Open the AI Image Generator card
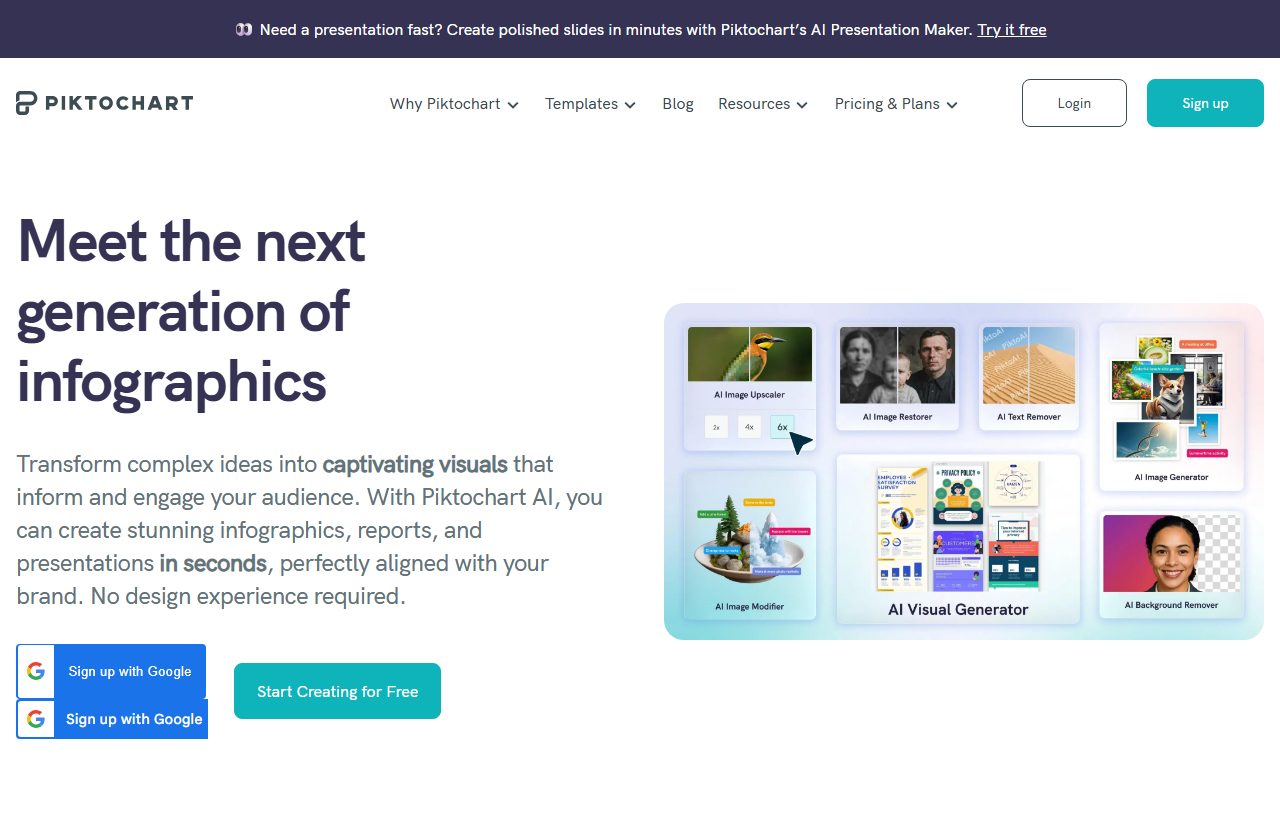The width and height of the screenshot is (1280, 820). 1171,406
